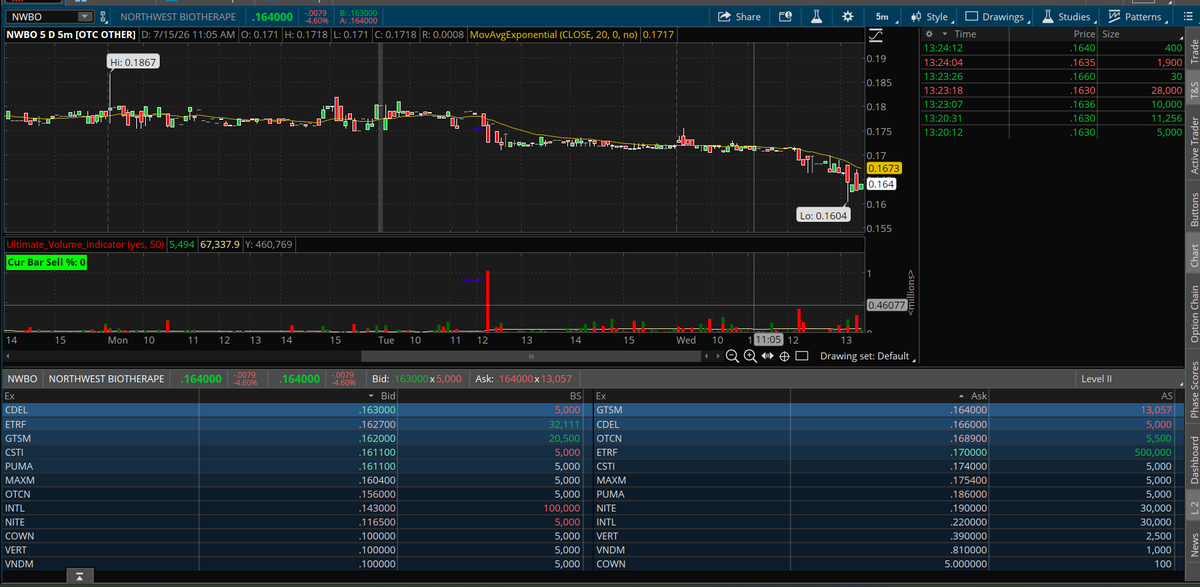Click the Hi: 0.1867 price bubble
The image size is (1200, 587).
[x=134, y=62]
